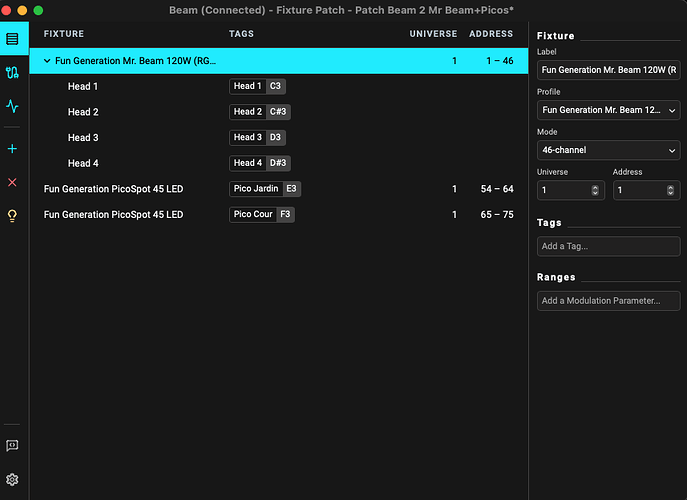
Task: Open the patch routing cable icon
Action: click(12, 72)
